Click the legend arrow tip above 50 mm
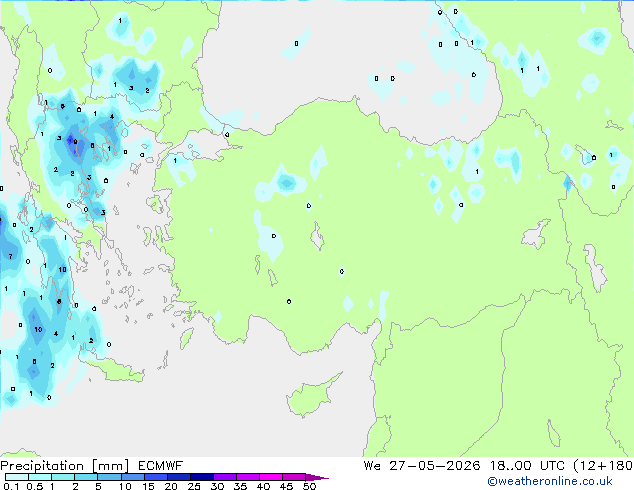Image resolution: width=634 pixels, height=490 pixels. coord(317,477)
